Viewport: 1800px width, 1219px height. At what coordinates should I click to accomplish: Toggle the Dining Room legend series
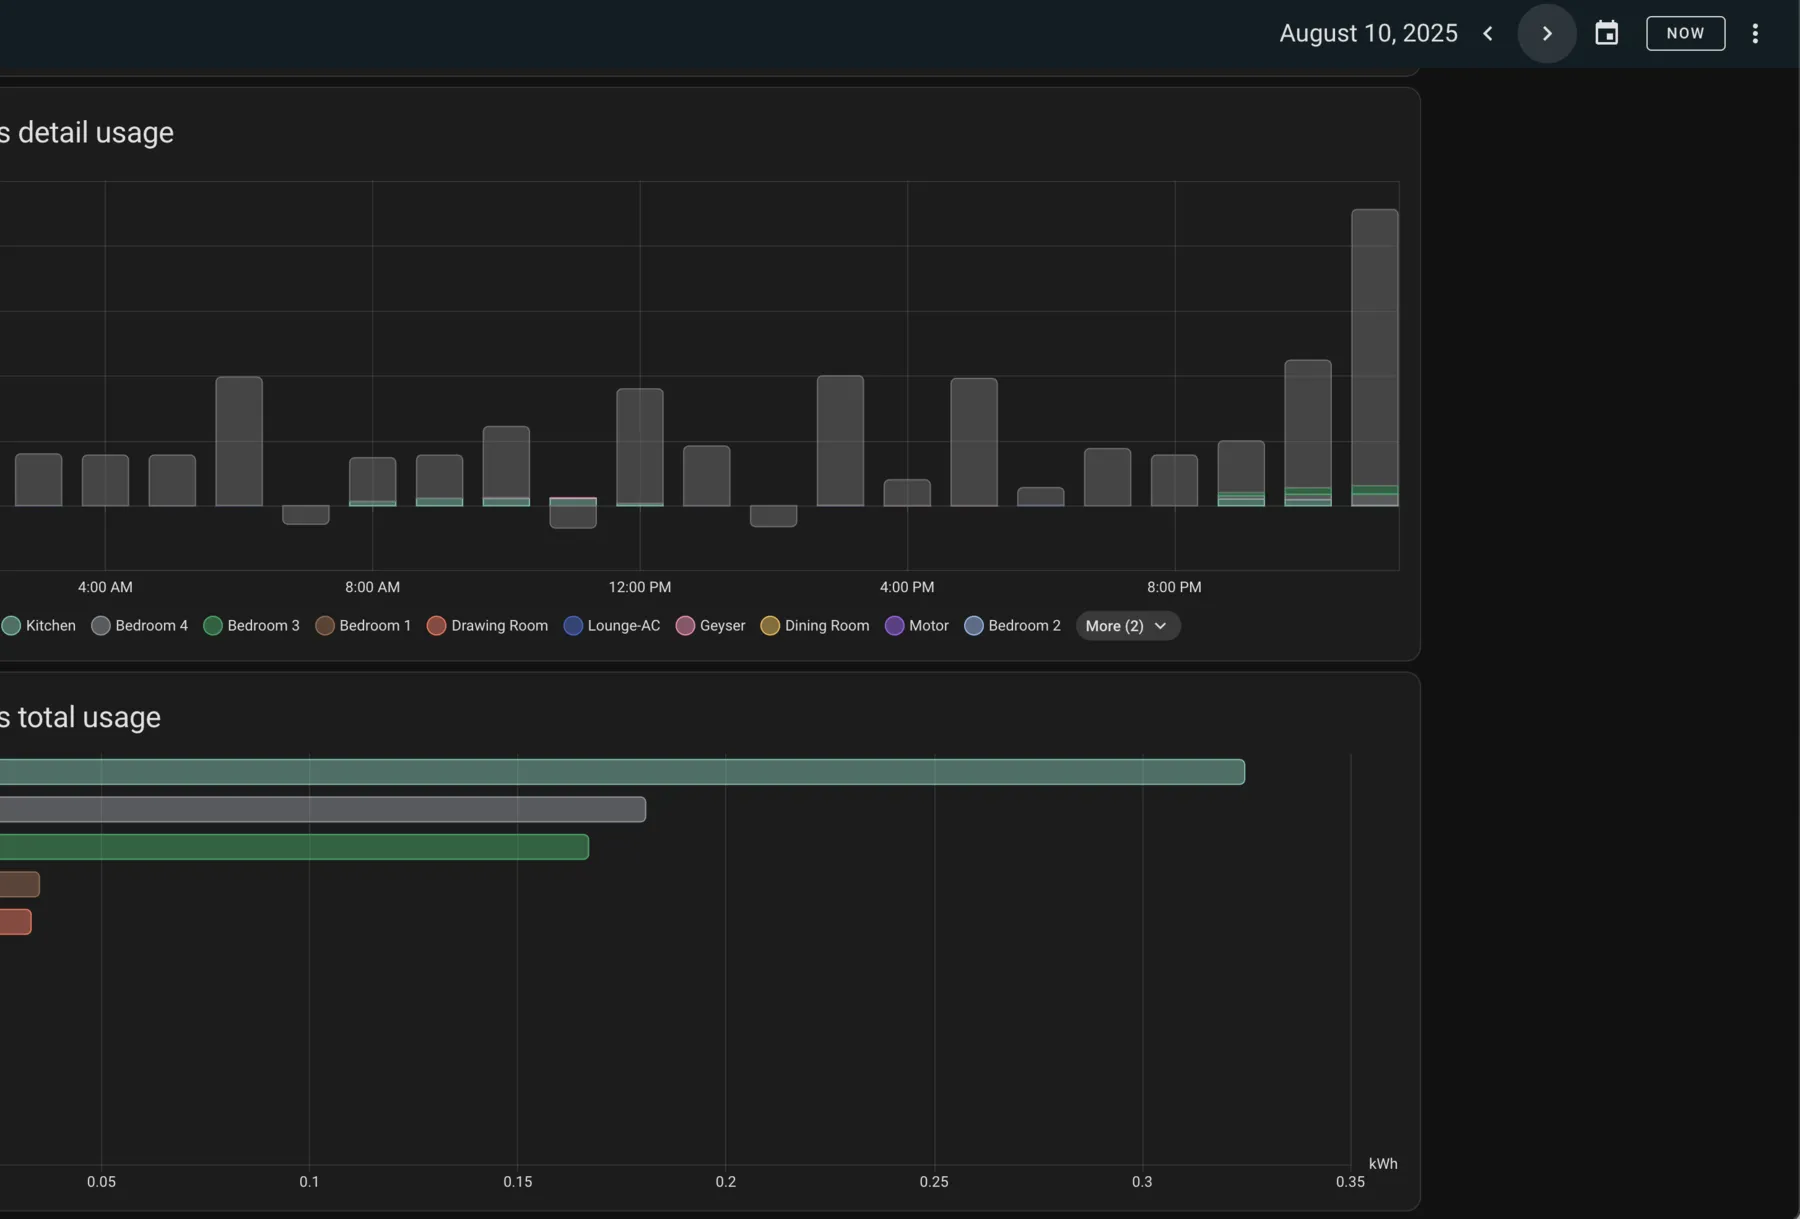[x=815, y=626]
